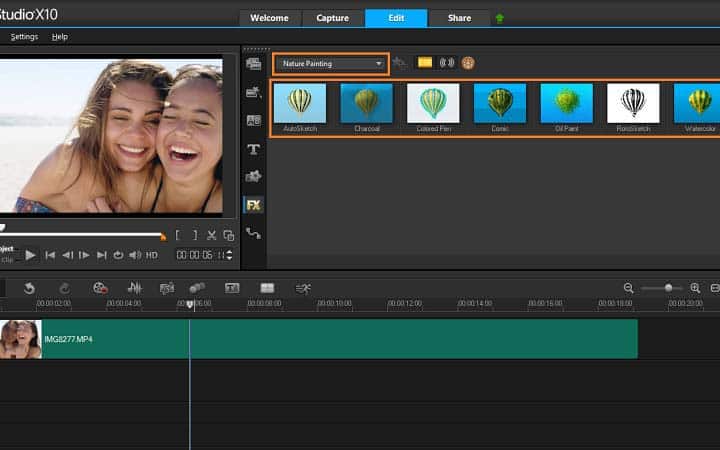720x450 pixels.
Task: Switch to the Welcome tab
Action: click(270, 18)
